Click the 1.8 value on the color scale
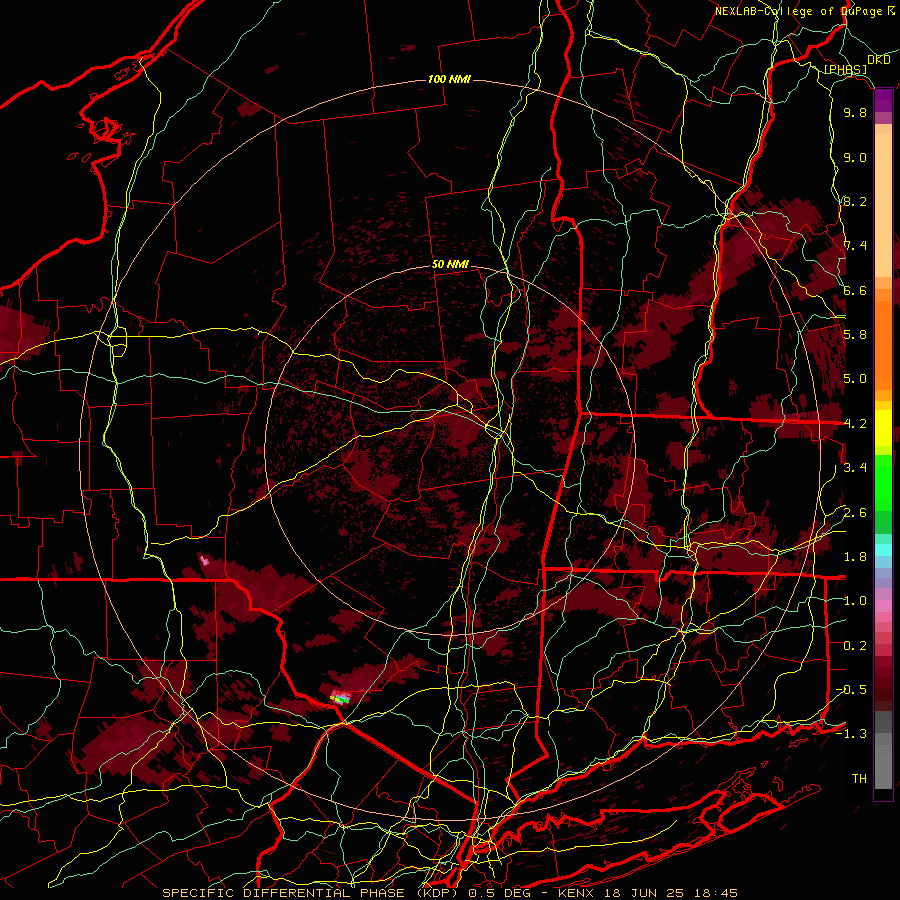Screen dimensions: 900x900 [855, 557]
